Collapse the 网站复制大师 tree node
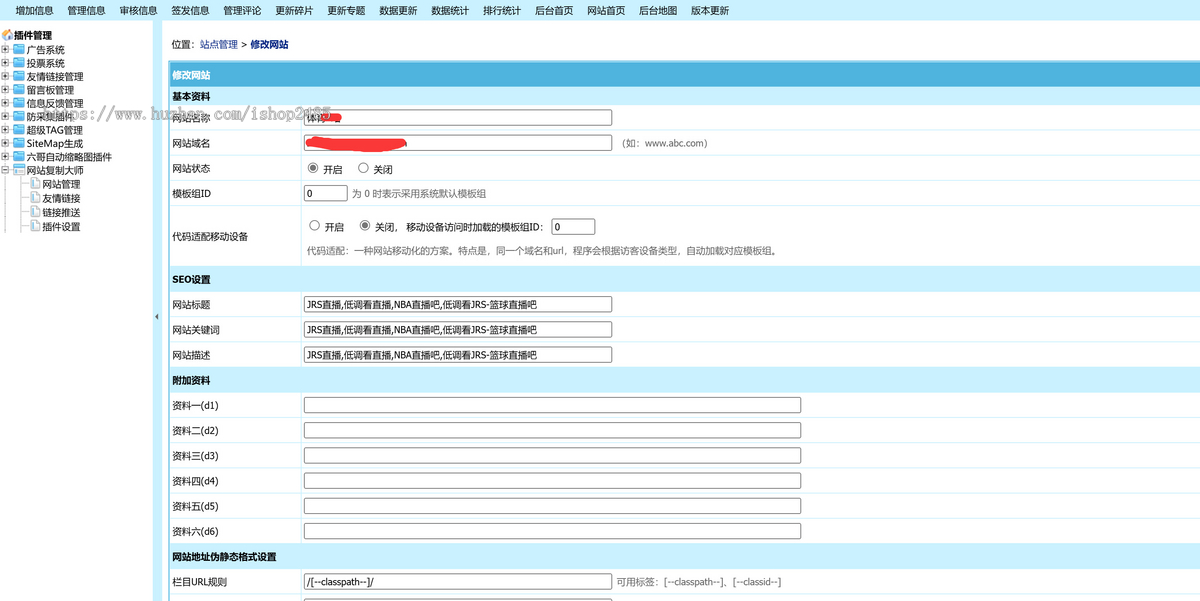 (6, 171)
